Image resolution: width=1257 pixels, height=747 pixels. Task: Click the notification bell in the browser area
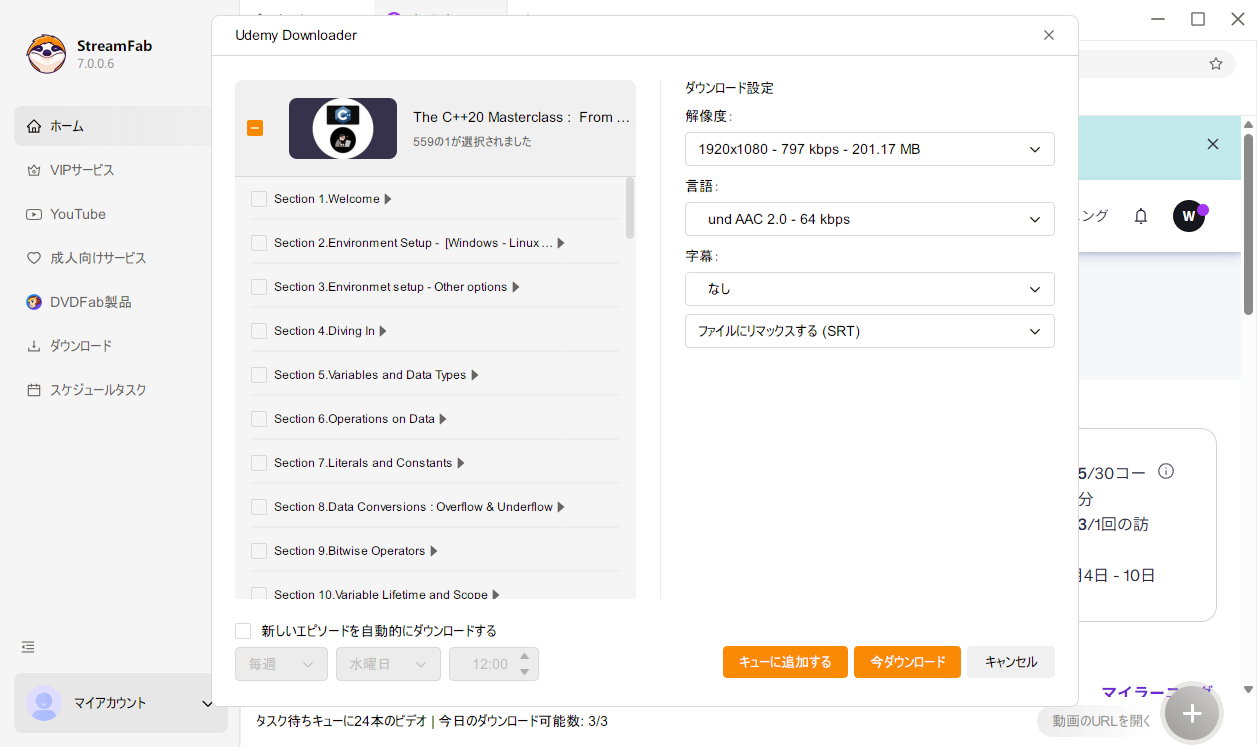[x=1140, y=215]
